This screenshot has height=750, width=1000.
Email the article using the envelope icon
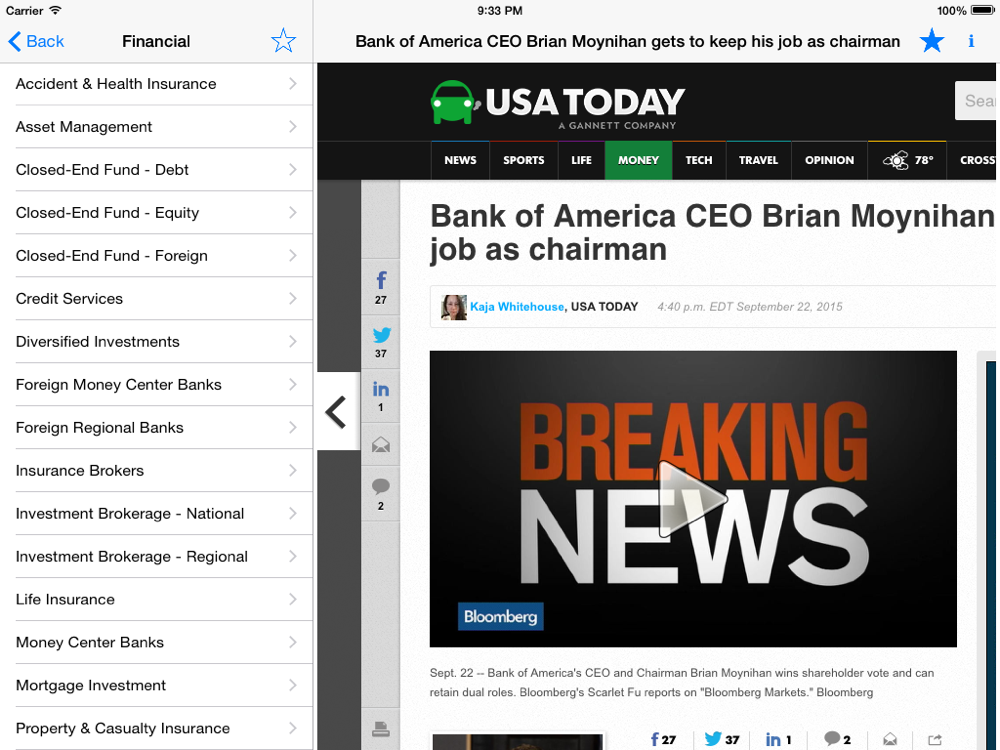coord(381,445)
